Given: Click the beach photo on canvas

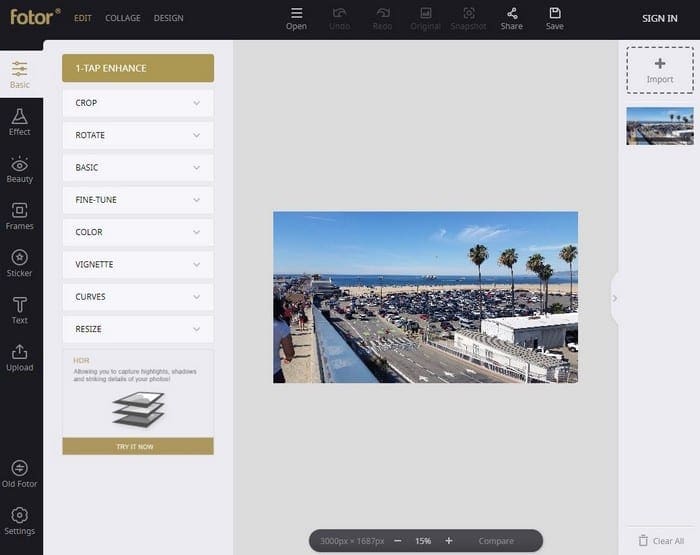Looking at the screenshot, I should pos(425,297).
